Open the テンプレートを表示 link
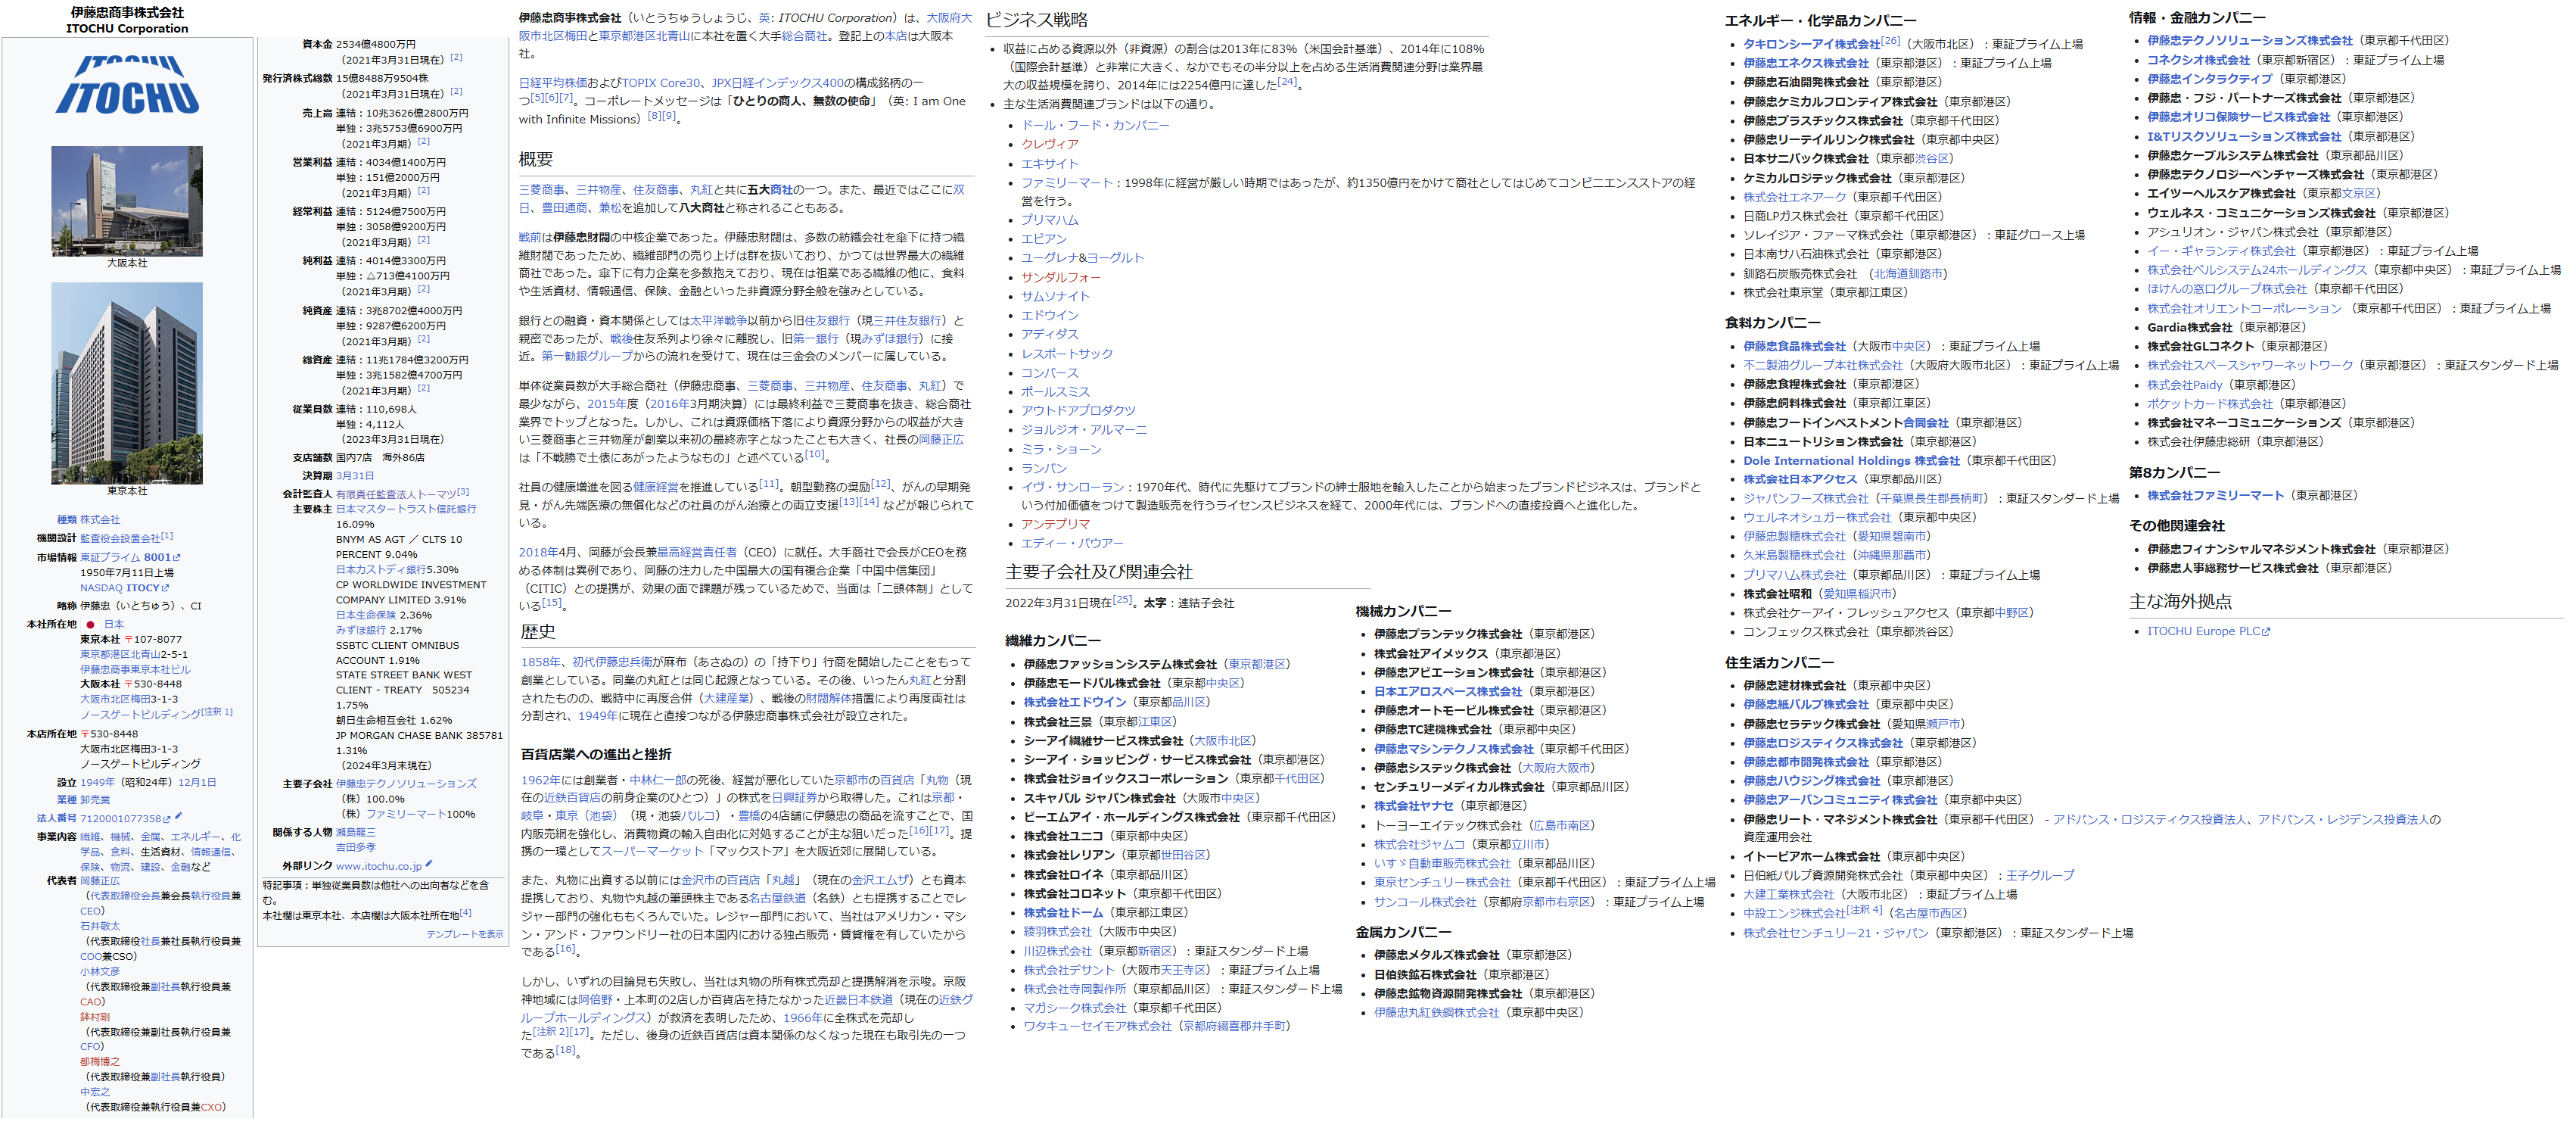The width and height of the screenshot is (2576, 1128). tap(465, 934)
